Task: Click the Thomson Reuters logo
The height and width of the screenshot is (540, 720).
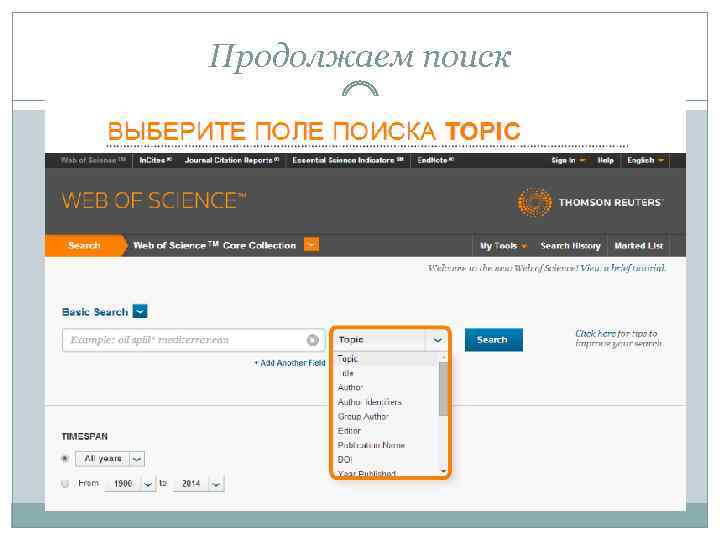Action: [x=591, y=202]
